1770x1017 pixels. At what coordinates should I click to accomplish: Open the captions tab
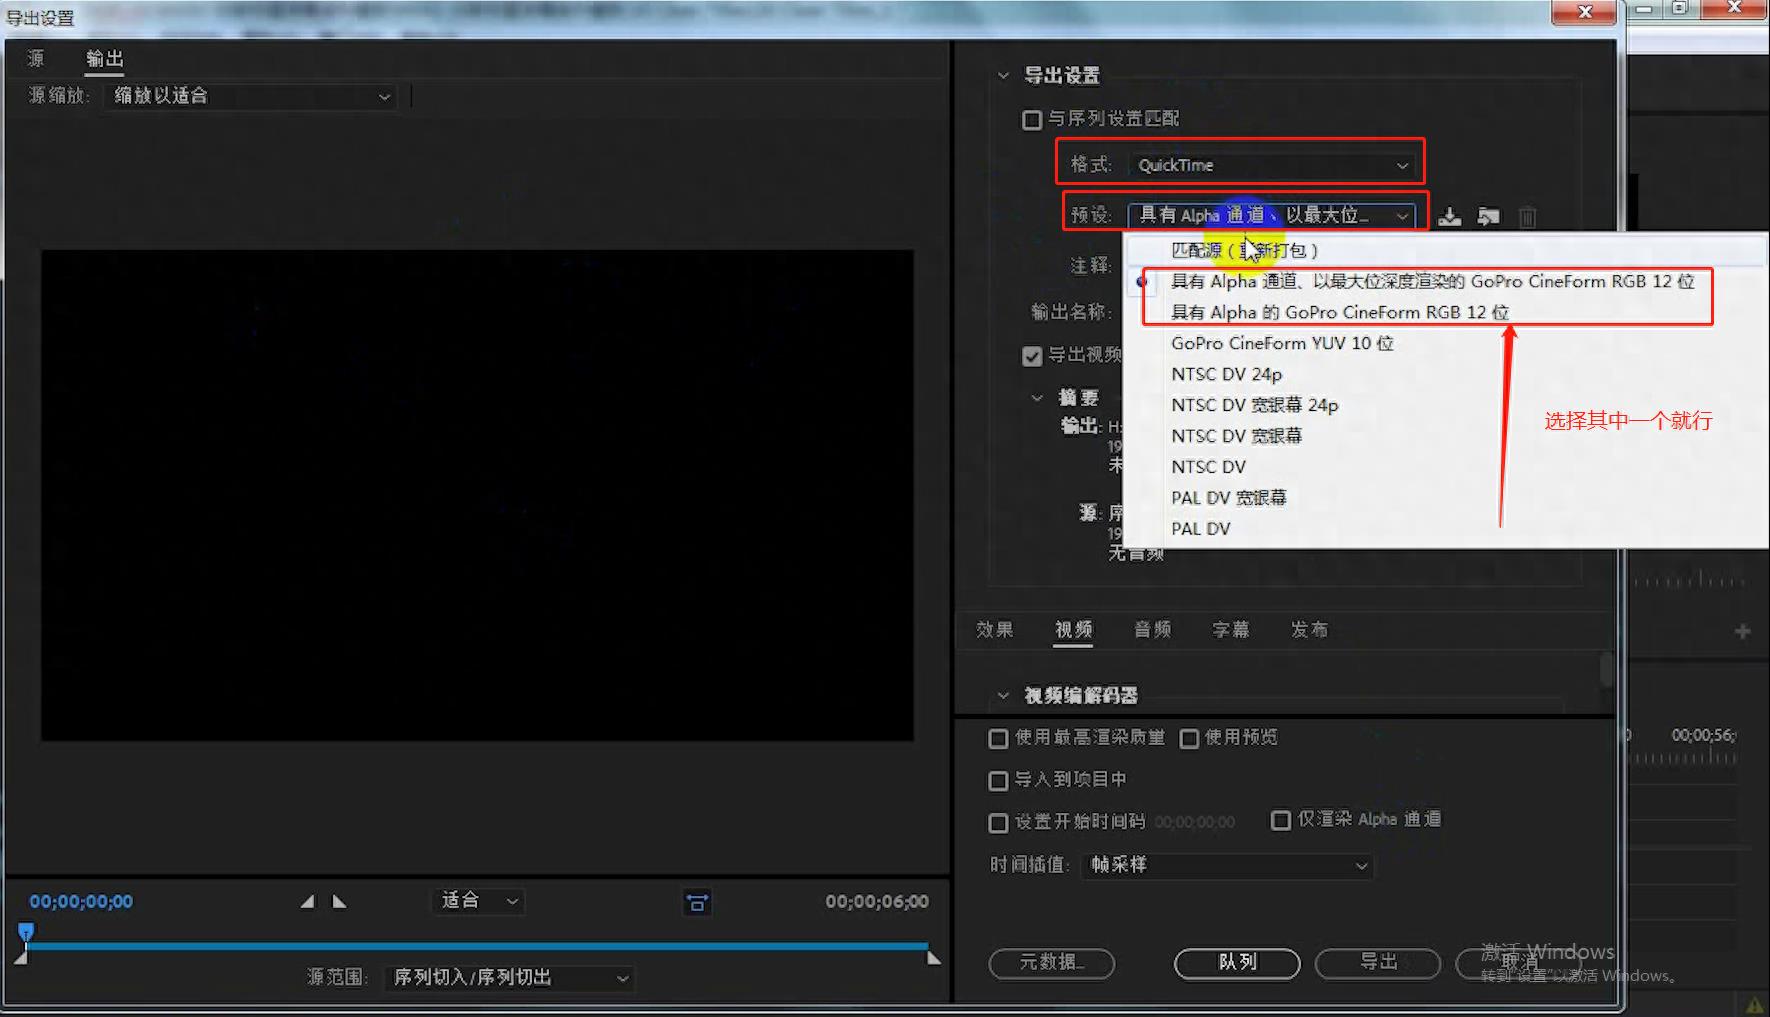[x=1231, y=629]
